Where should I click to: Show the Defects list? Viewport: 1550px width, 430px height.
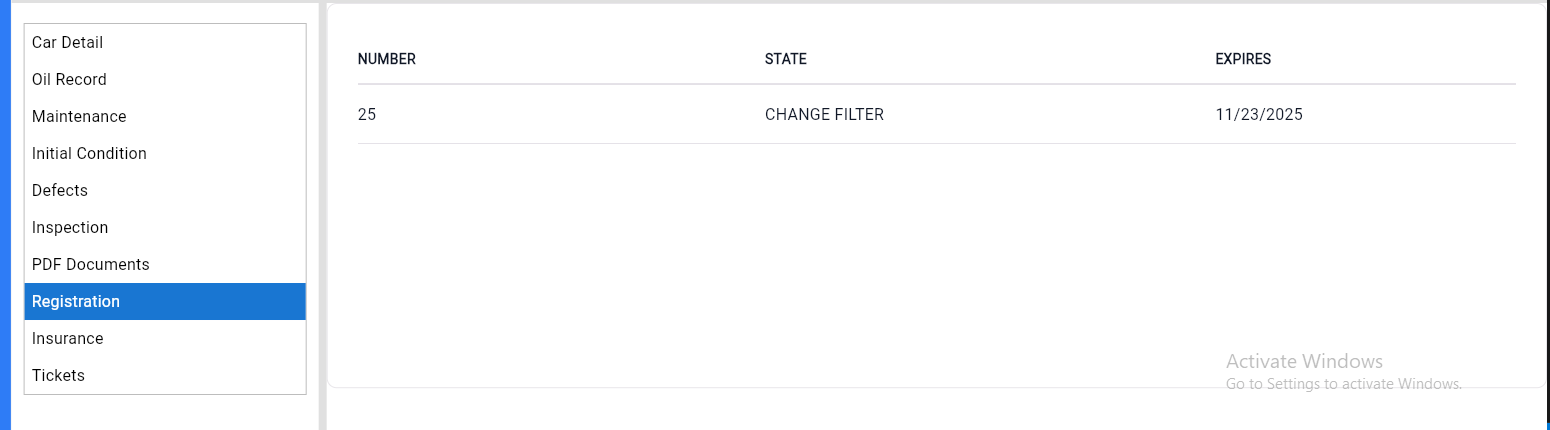tap(60, 191)
